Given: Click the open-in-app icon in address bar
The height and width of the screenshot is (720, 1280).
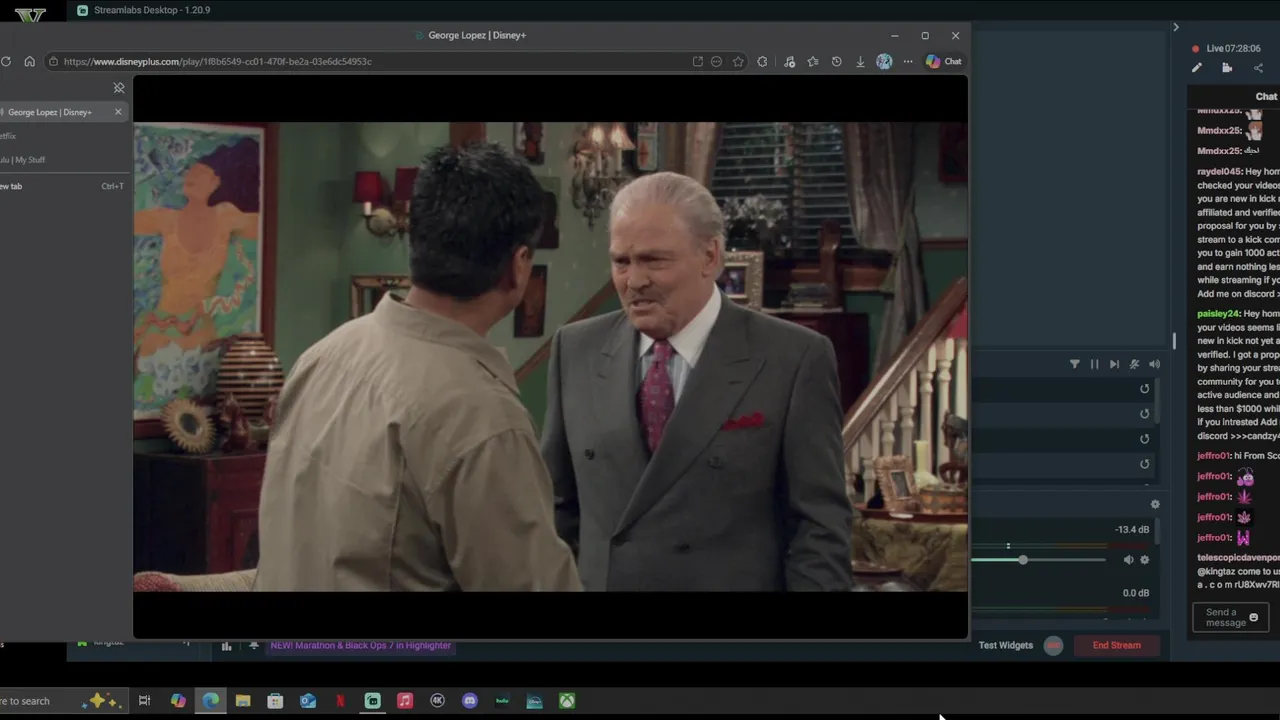Looking at the screenshot, I should [697, 61].
